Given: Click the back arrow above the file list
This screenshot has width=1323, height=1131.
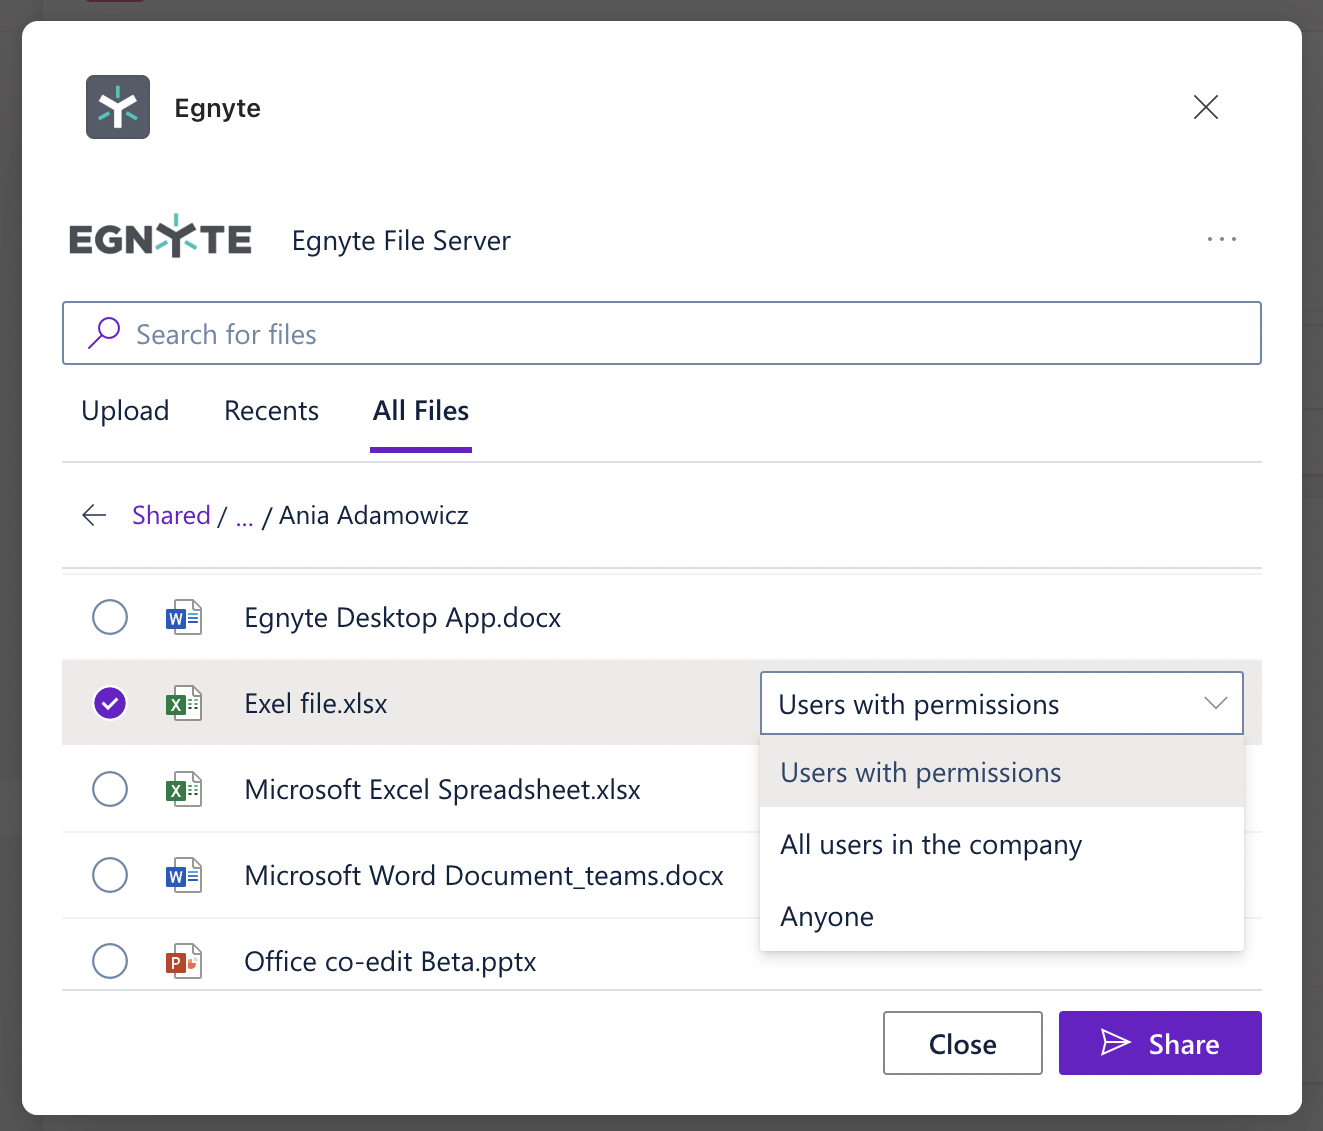Looking at the screenshot, I should pyautogui.click(x=93, y=514).
